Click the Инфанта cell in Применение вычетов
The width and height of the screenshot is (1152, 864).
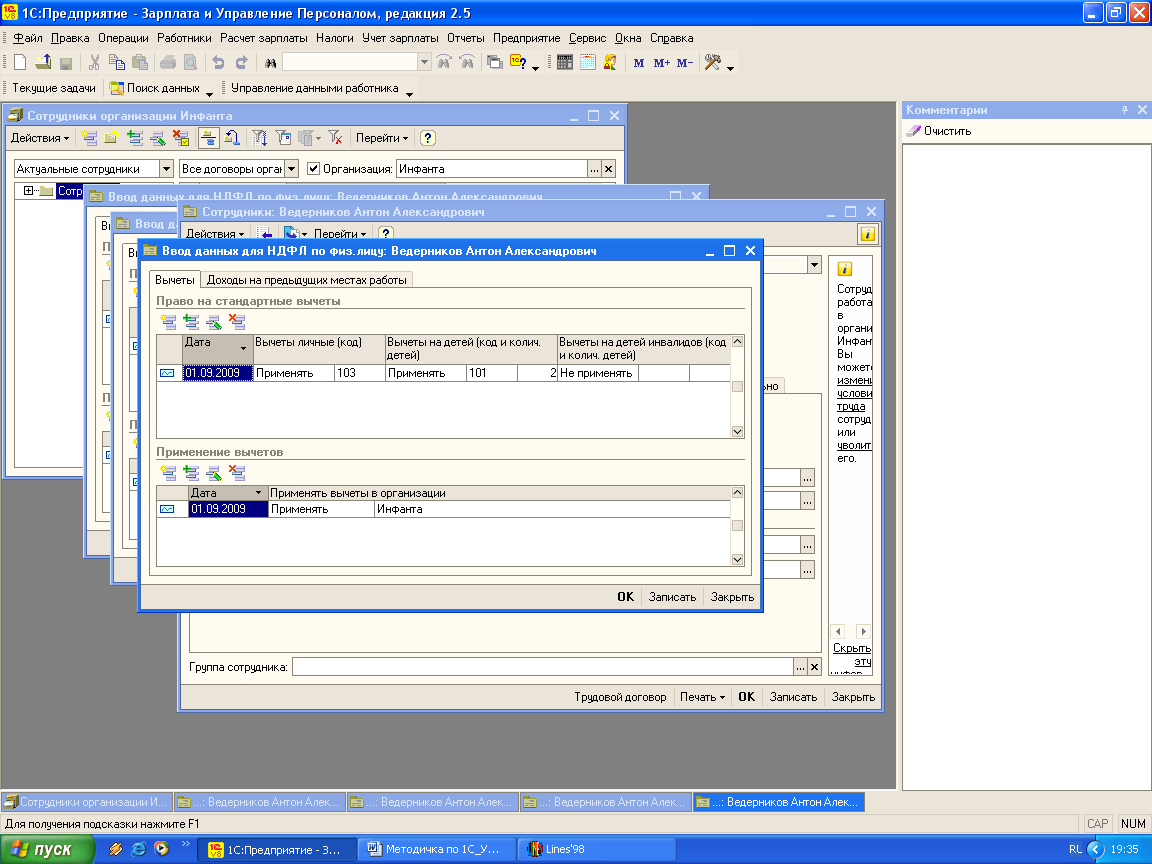tap(552, 509)
